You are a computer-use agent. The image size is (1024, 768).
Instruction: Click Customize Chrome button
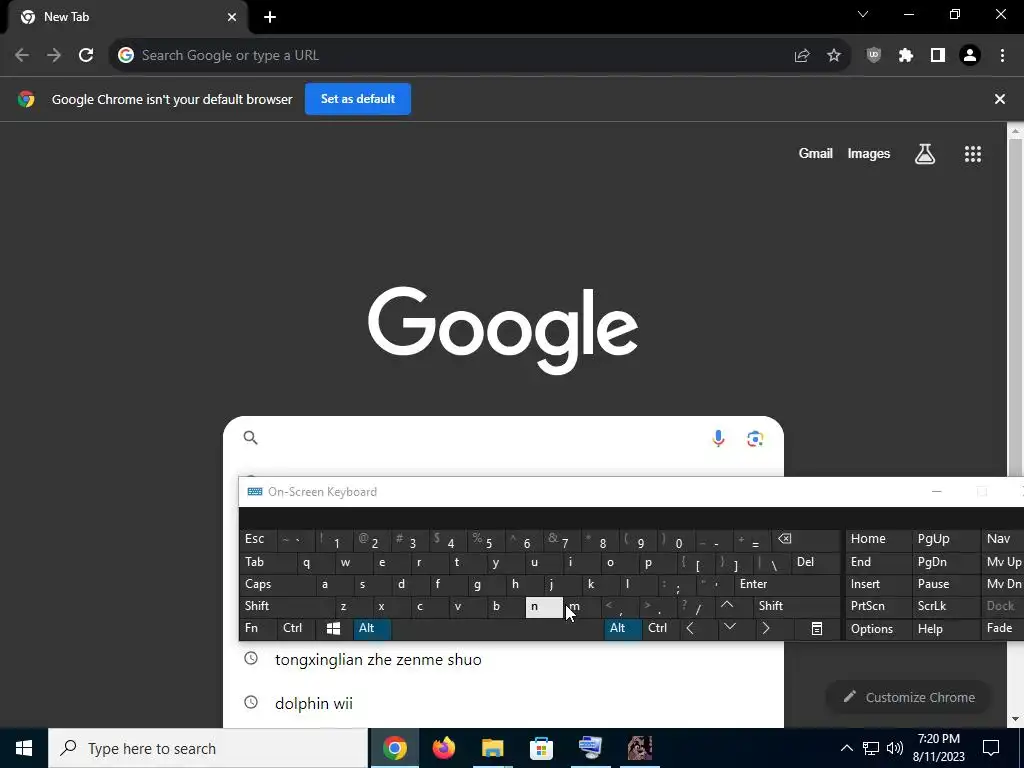coord(909,697)
